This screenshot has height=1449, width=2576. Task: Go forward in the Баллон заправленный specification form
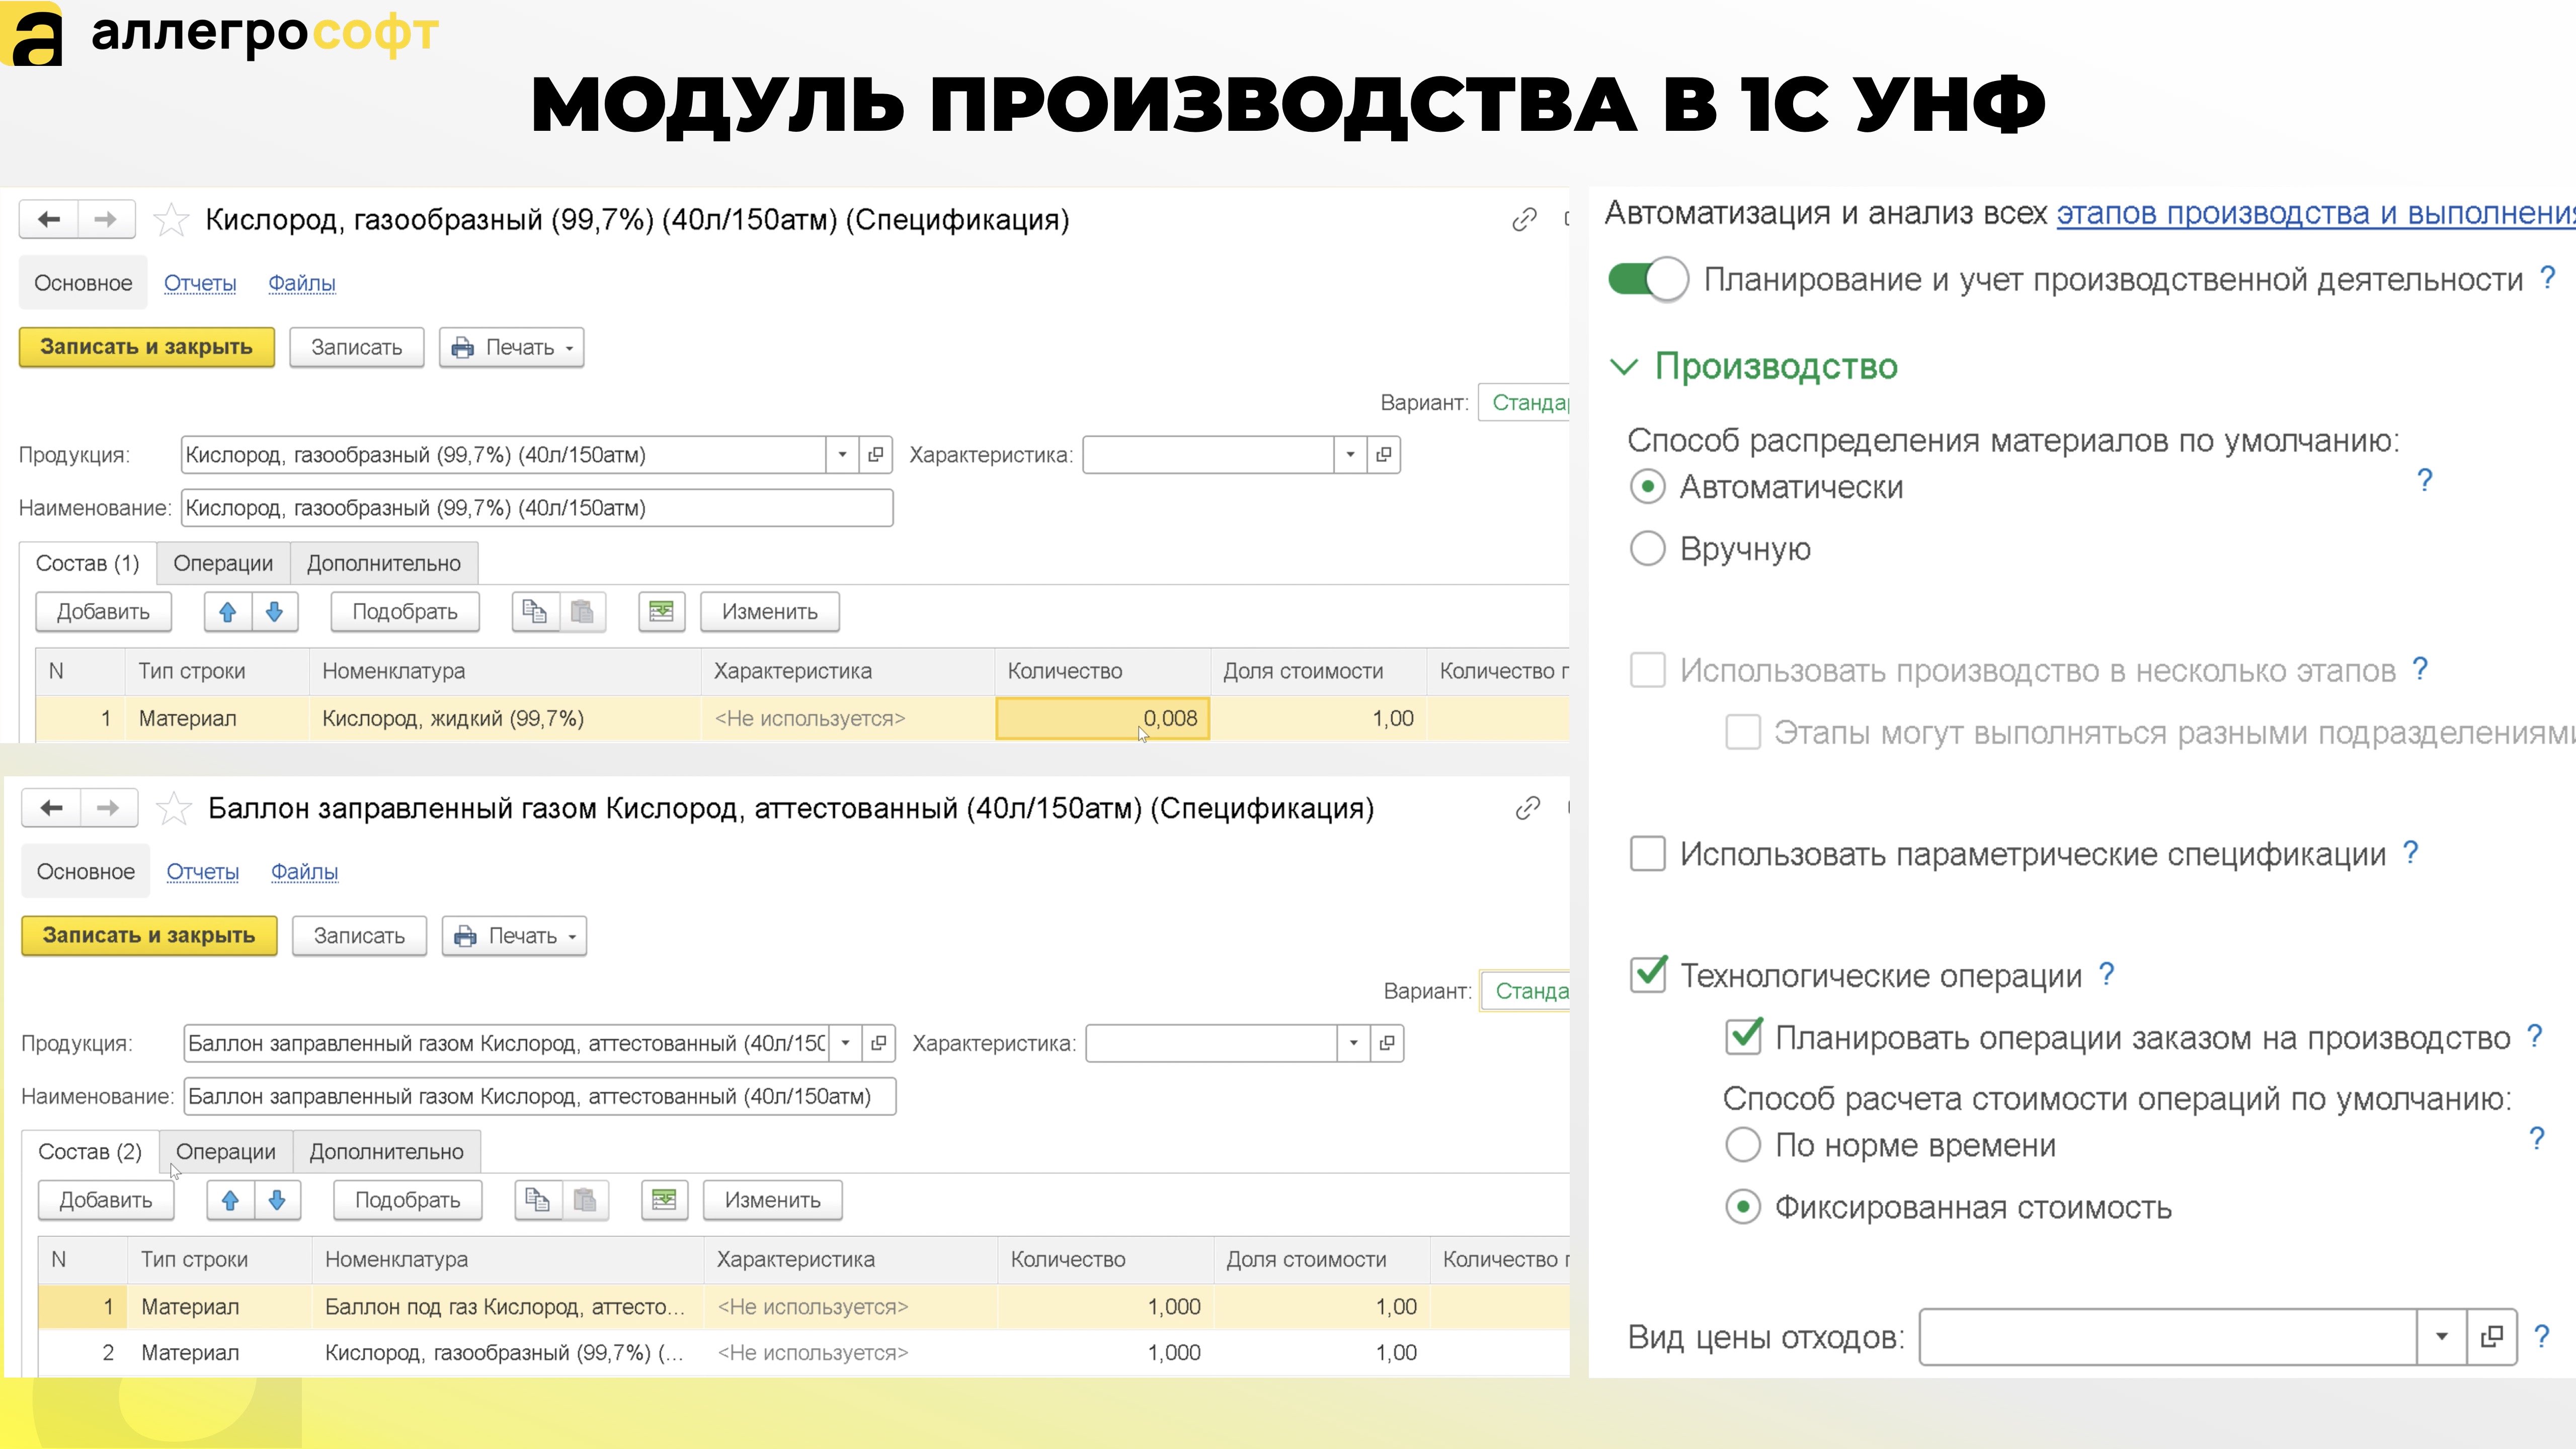coord(109,808)
